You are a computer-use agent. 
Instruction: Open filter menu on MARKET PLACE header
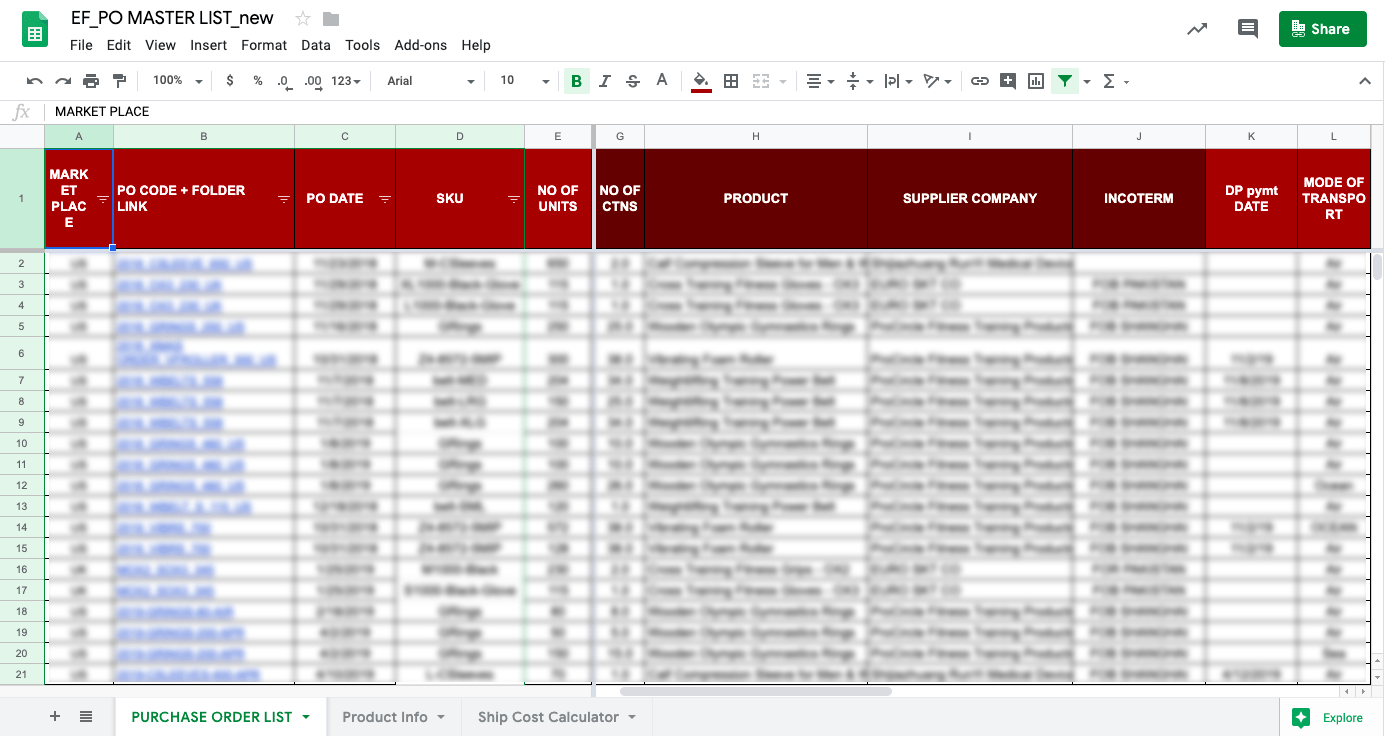coord(103,199)
